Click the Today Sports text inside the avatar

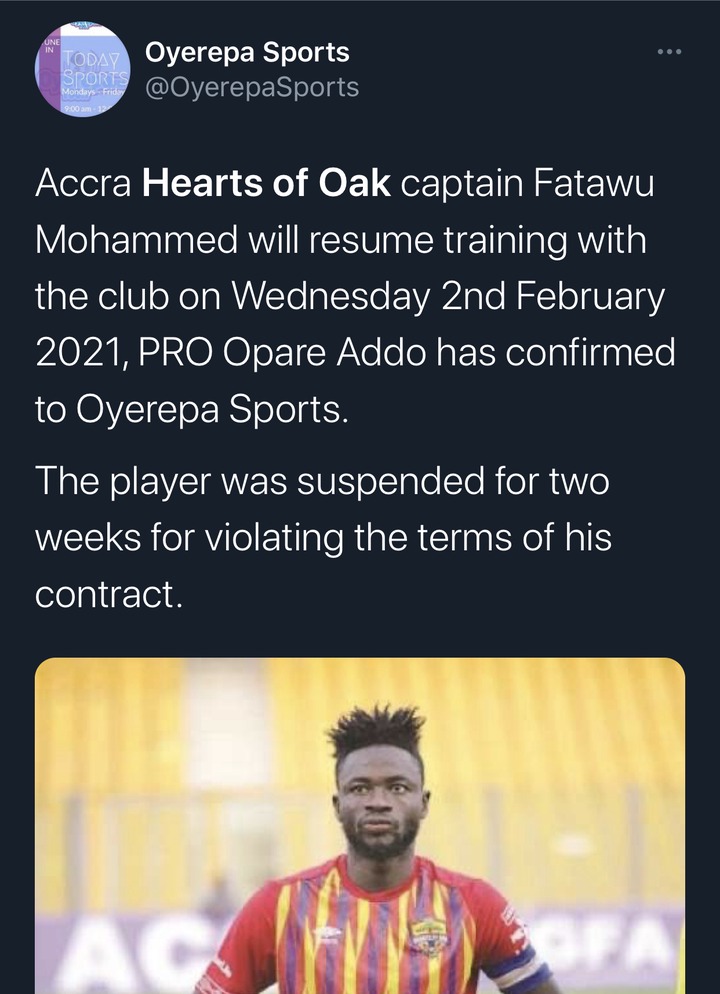tap(95, 68)
